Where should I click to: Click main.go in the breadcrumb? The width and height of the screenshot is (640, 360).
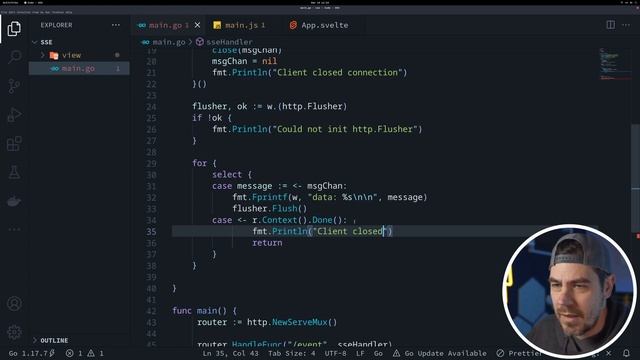[169, 42]
